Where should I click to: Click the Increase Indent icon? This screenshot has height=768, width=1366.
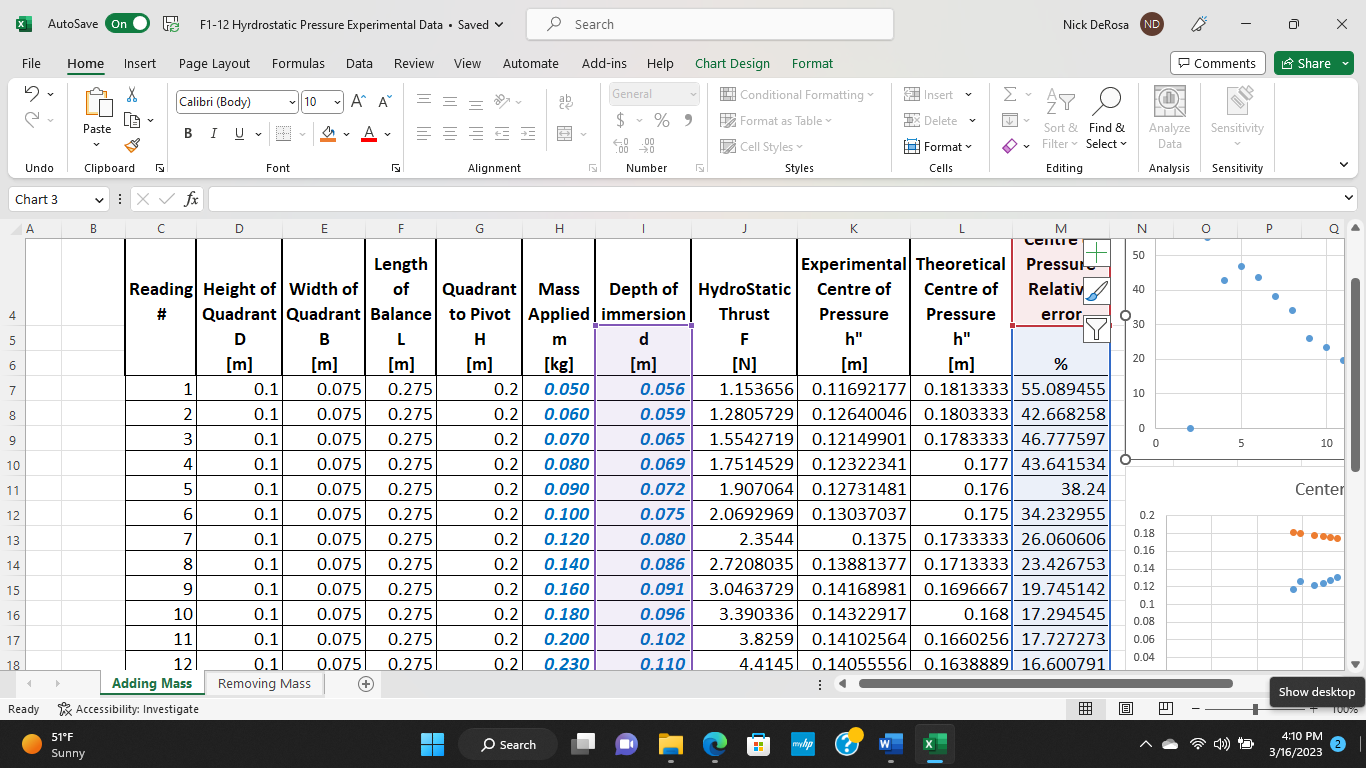pyautogui.click(x=527, y=134)
